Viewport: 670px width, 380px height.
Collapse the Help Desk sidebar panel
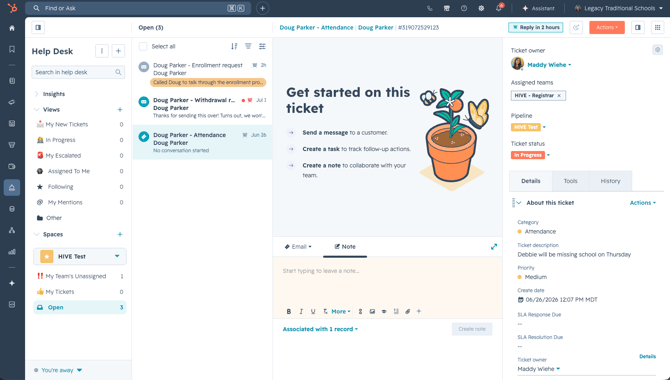coord(38,27)
